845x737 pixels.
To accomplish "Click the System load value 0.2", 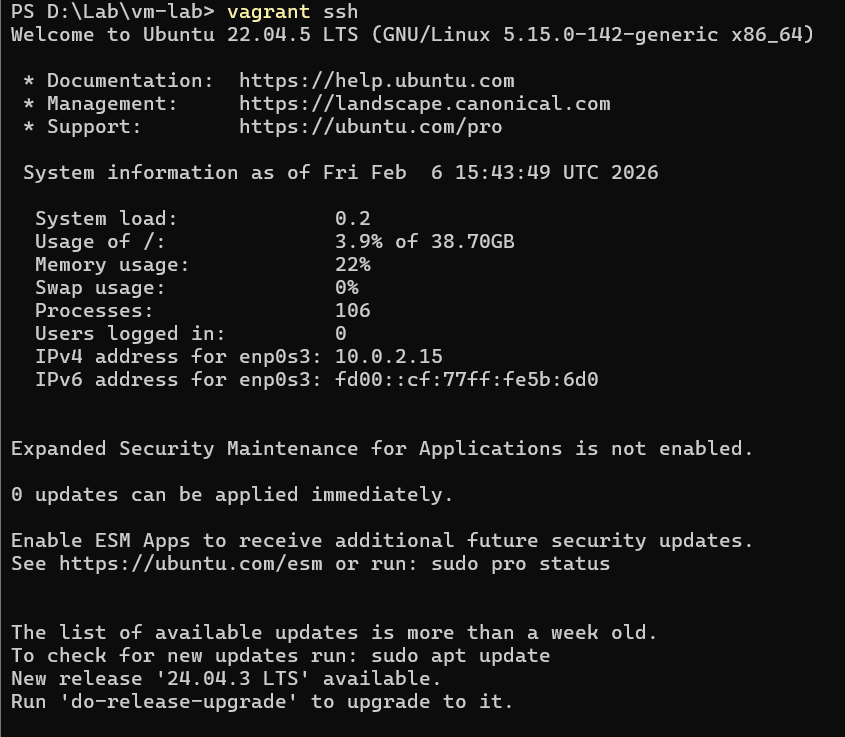I will (352, 219).
